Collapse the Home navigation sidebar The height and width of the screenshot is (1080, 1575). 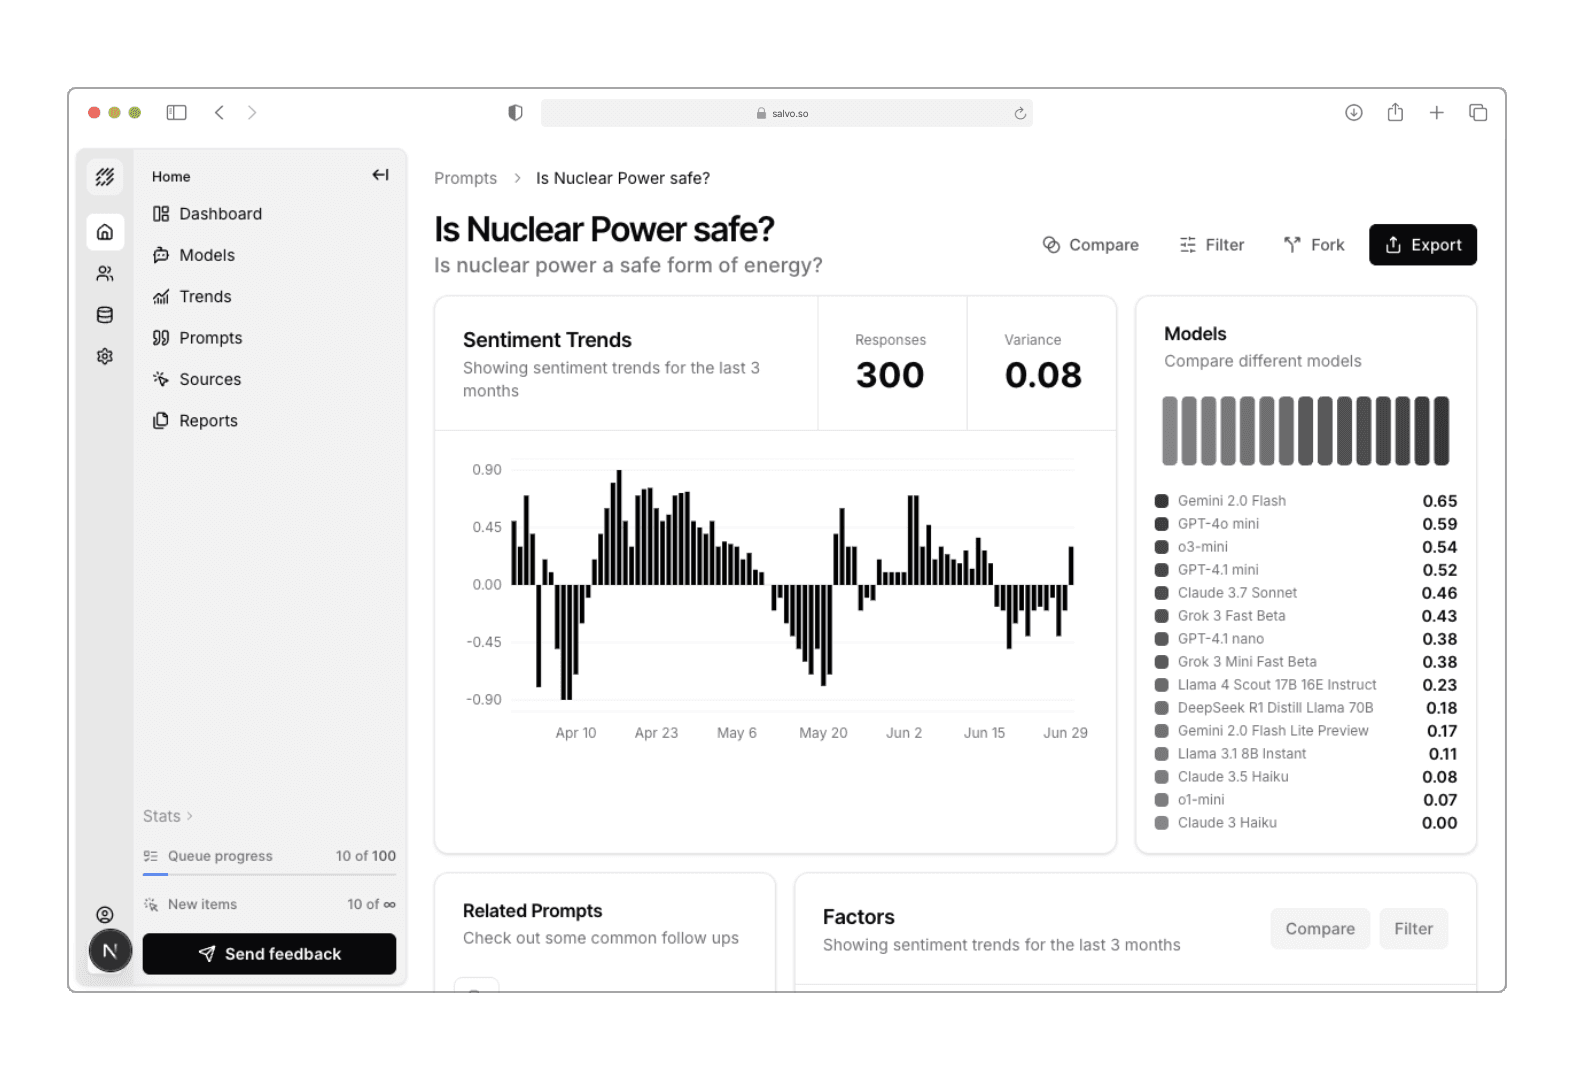(x=380, y=175)
